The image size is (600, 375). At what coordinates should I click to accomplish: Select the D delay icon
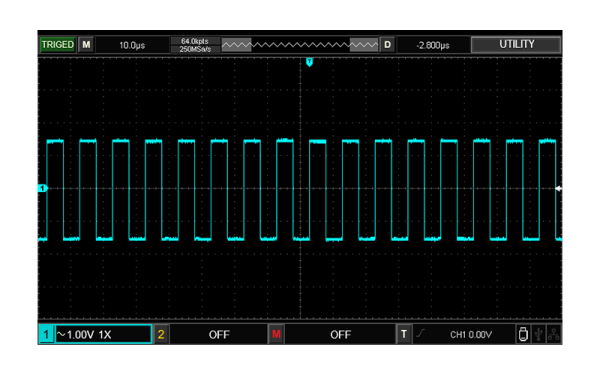tap(387, 45)
